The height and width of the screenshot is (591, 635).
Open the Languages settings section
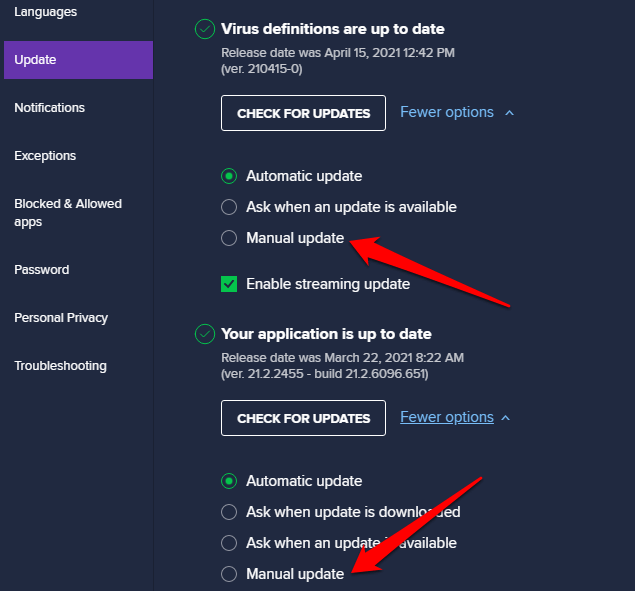pos(46,12)
